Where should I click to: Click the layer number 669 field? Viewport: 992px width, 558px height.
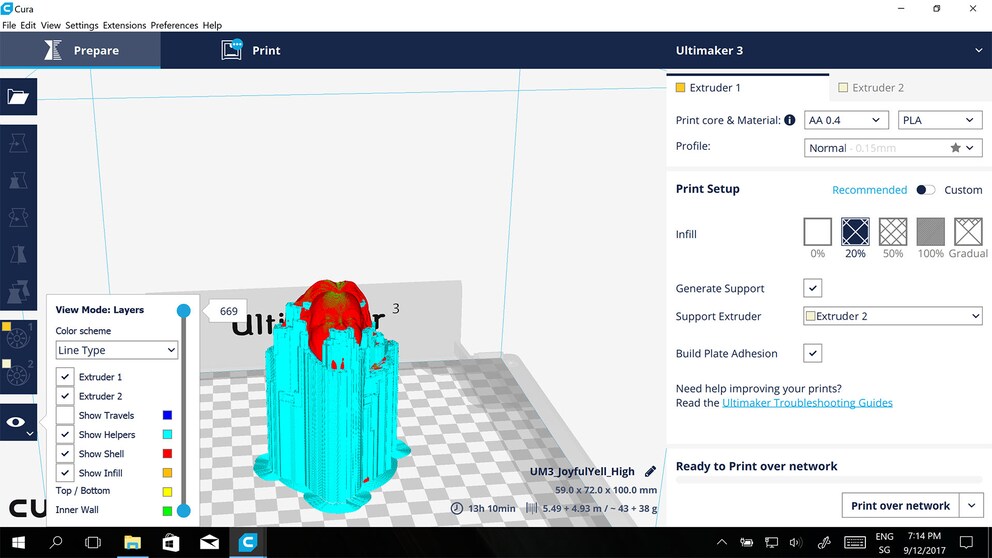click(228, 311)
